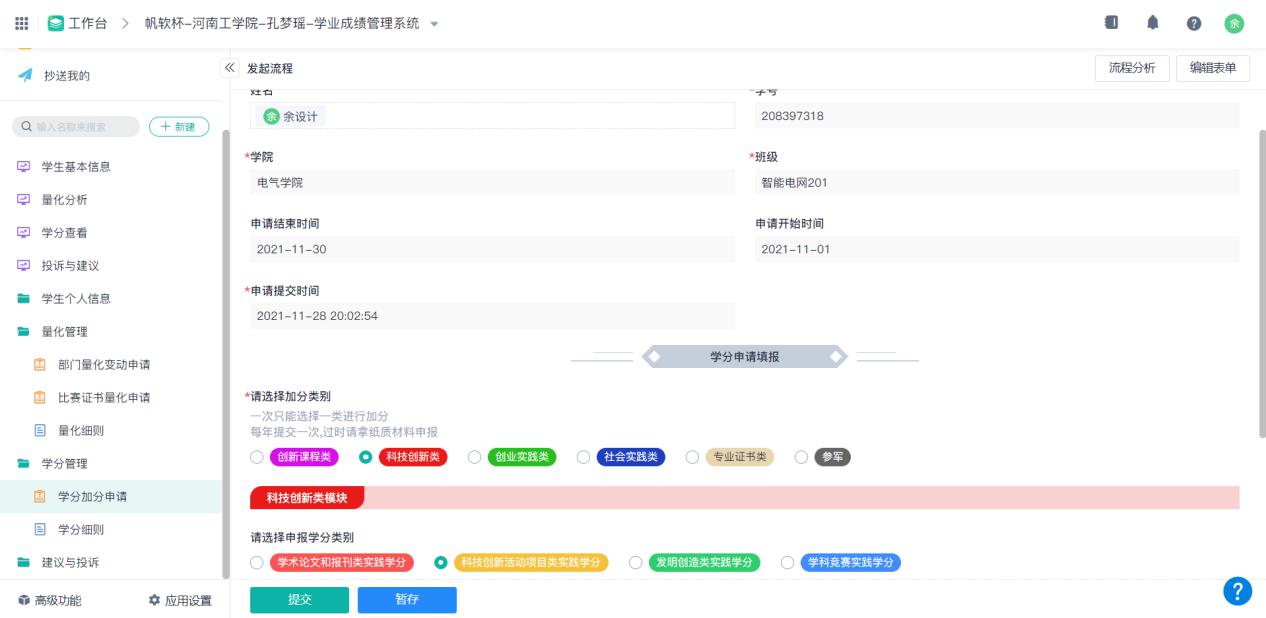Select the 创新课程类 radio option

(258, 457)
